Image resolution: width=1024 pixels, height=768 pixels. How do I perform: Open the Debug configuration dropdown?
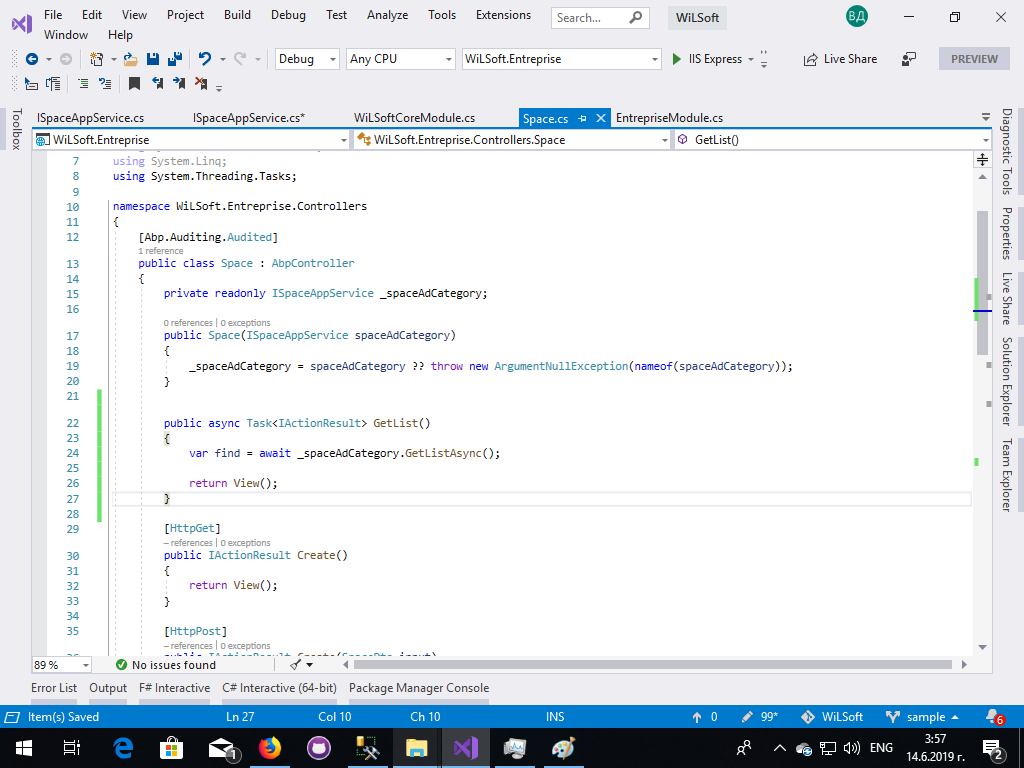pos(307,59)
